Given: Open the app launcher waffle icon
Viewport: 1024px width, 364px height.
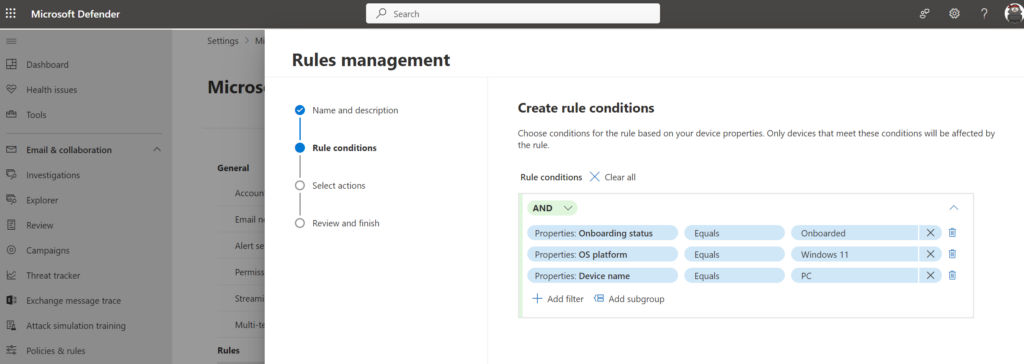Looking at the screenshot, I should [11, 14].
